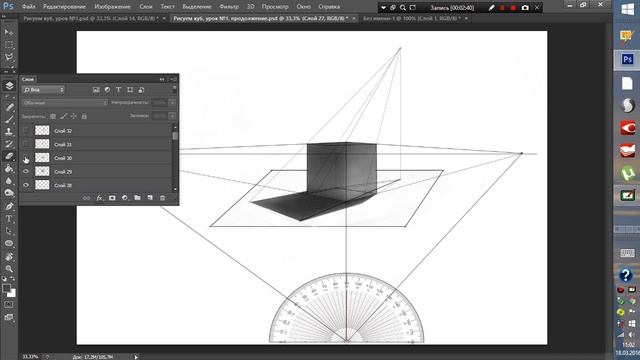Open the Фильтр menu
The width and height of the screenshot is (640, 360).
229,7
